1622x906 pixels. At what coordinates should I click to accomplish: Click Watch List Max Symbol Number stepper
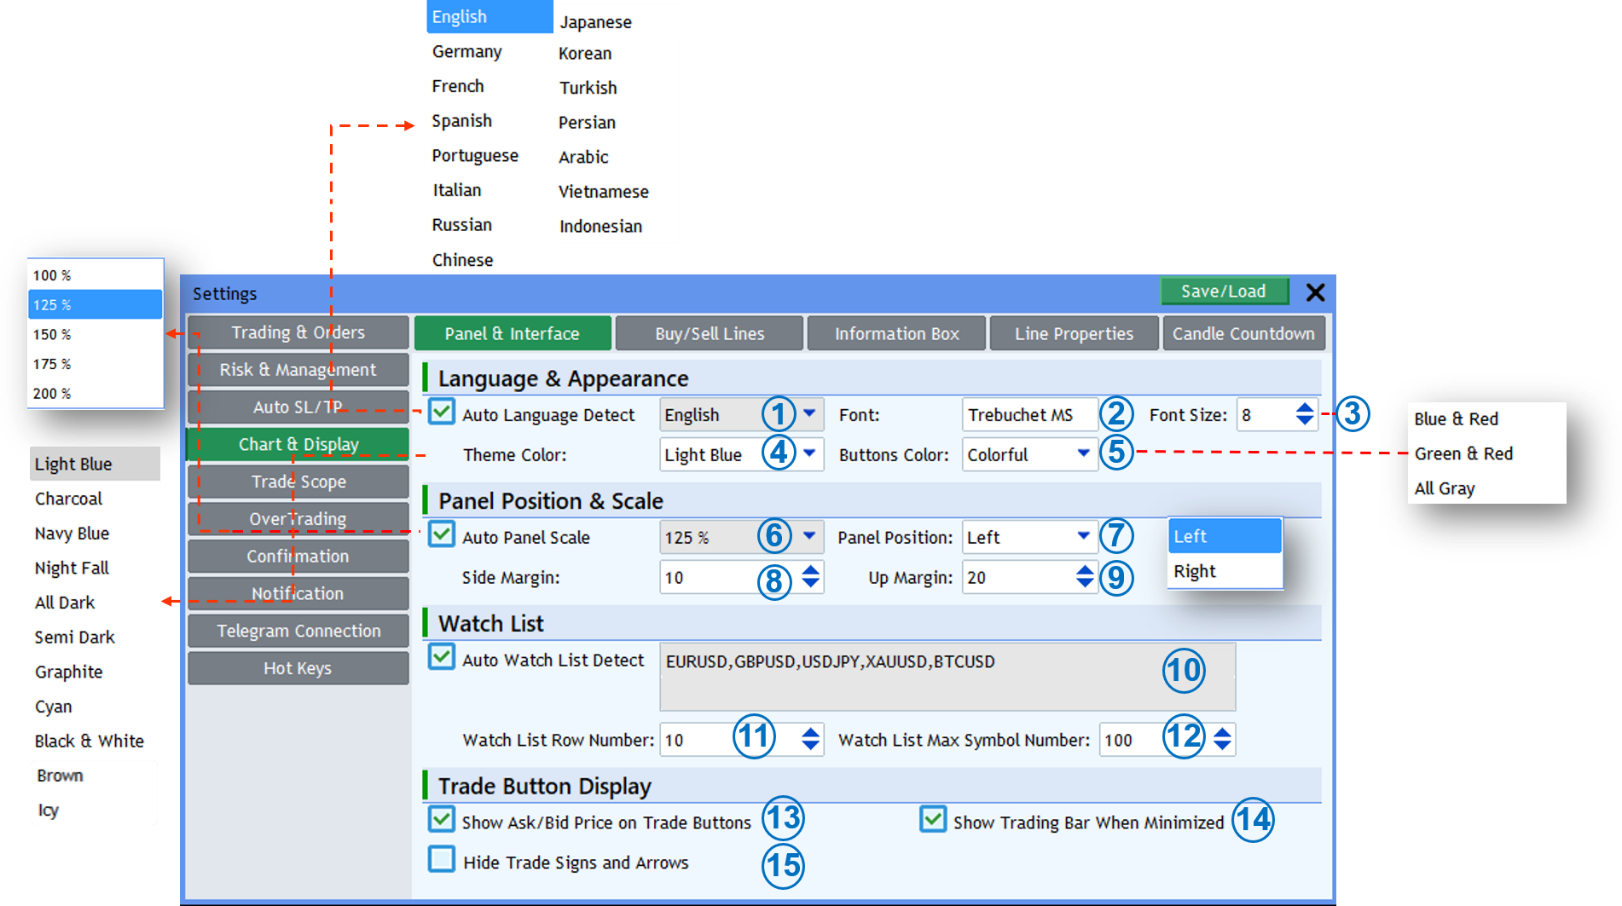[1222, 739]
